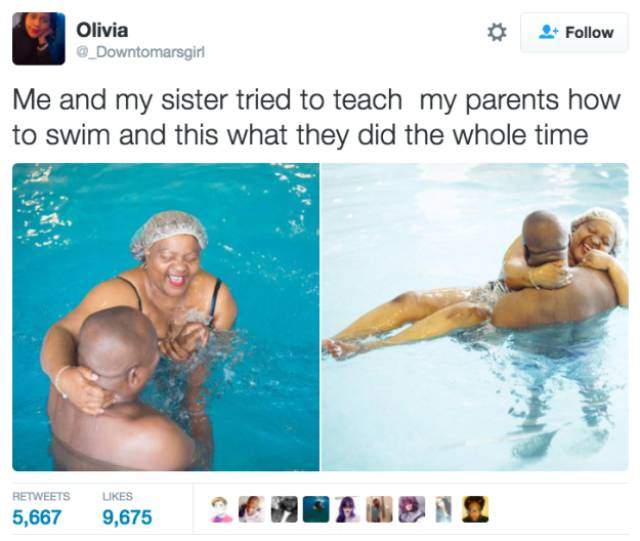640x541 pixels.
Task: View the 9,675 likes count
Action: (x=127, y=517)
